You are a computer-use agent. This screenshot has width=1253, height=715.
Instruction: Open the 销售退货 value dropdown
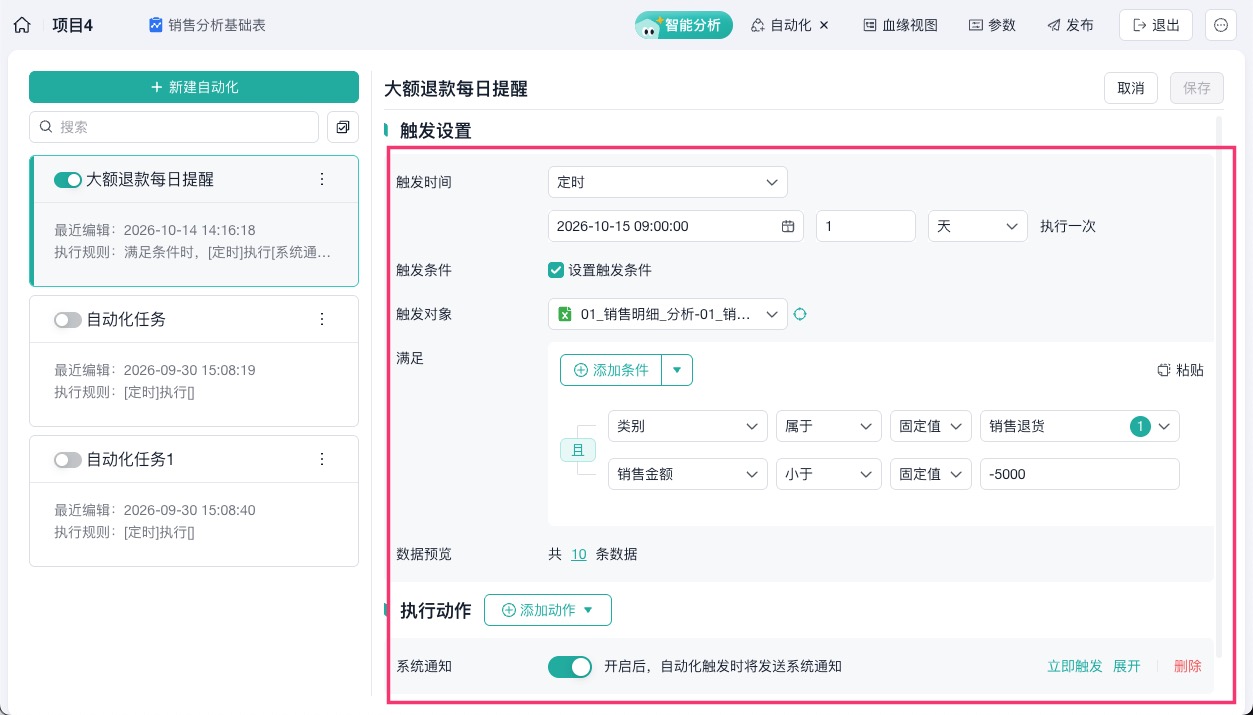(1080, 426)
